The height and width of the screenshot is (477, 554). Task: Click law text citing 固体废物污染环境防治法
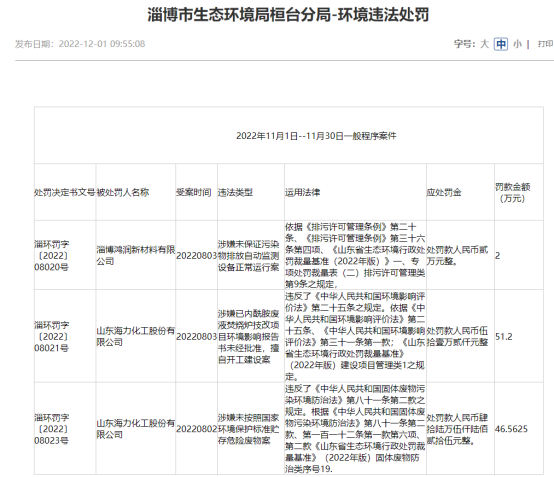355,429
